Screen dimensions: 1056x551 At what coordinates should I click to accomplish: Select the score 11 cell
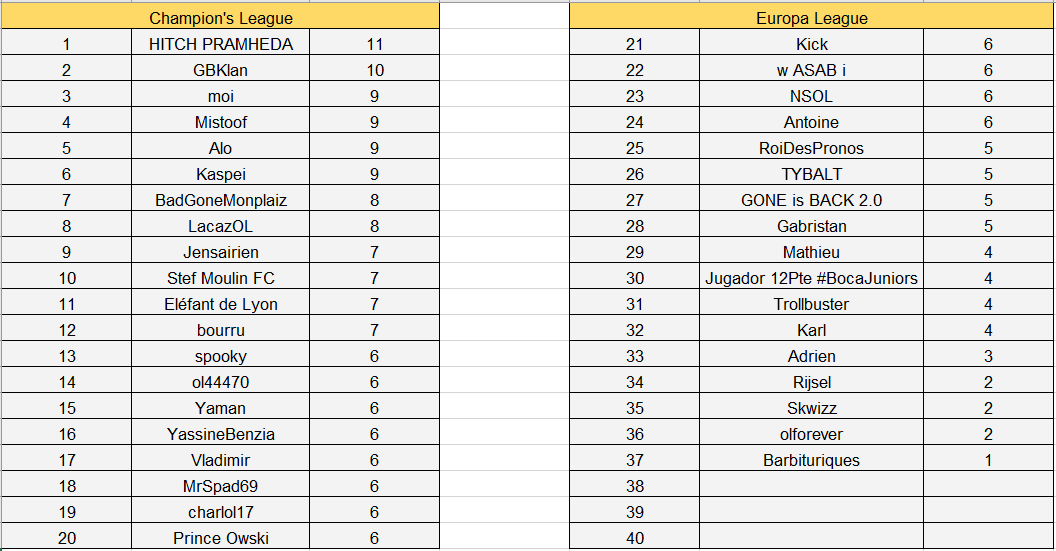click(x=375, y=44)
